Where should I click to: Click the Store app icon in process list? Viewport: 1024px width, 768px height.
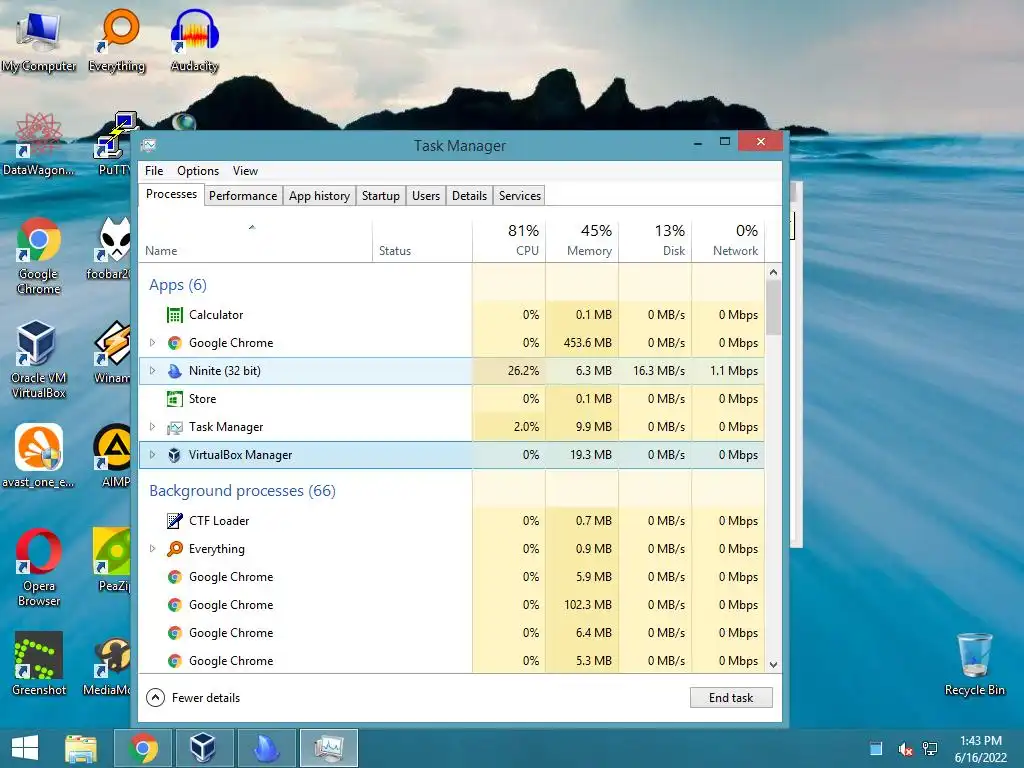174,399
